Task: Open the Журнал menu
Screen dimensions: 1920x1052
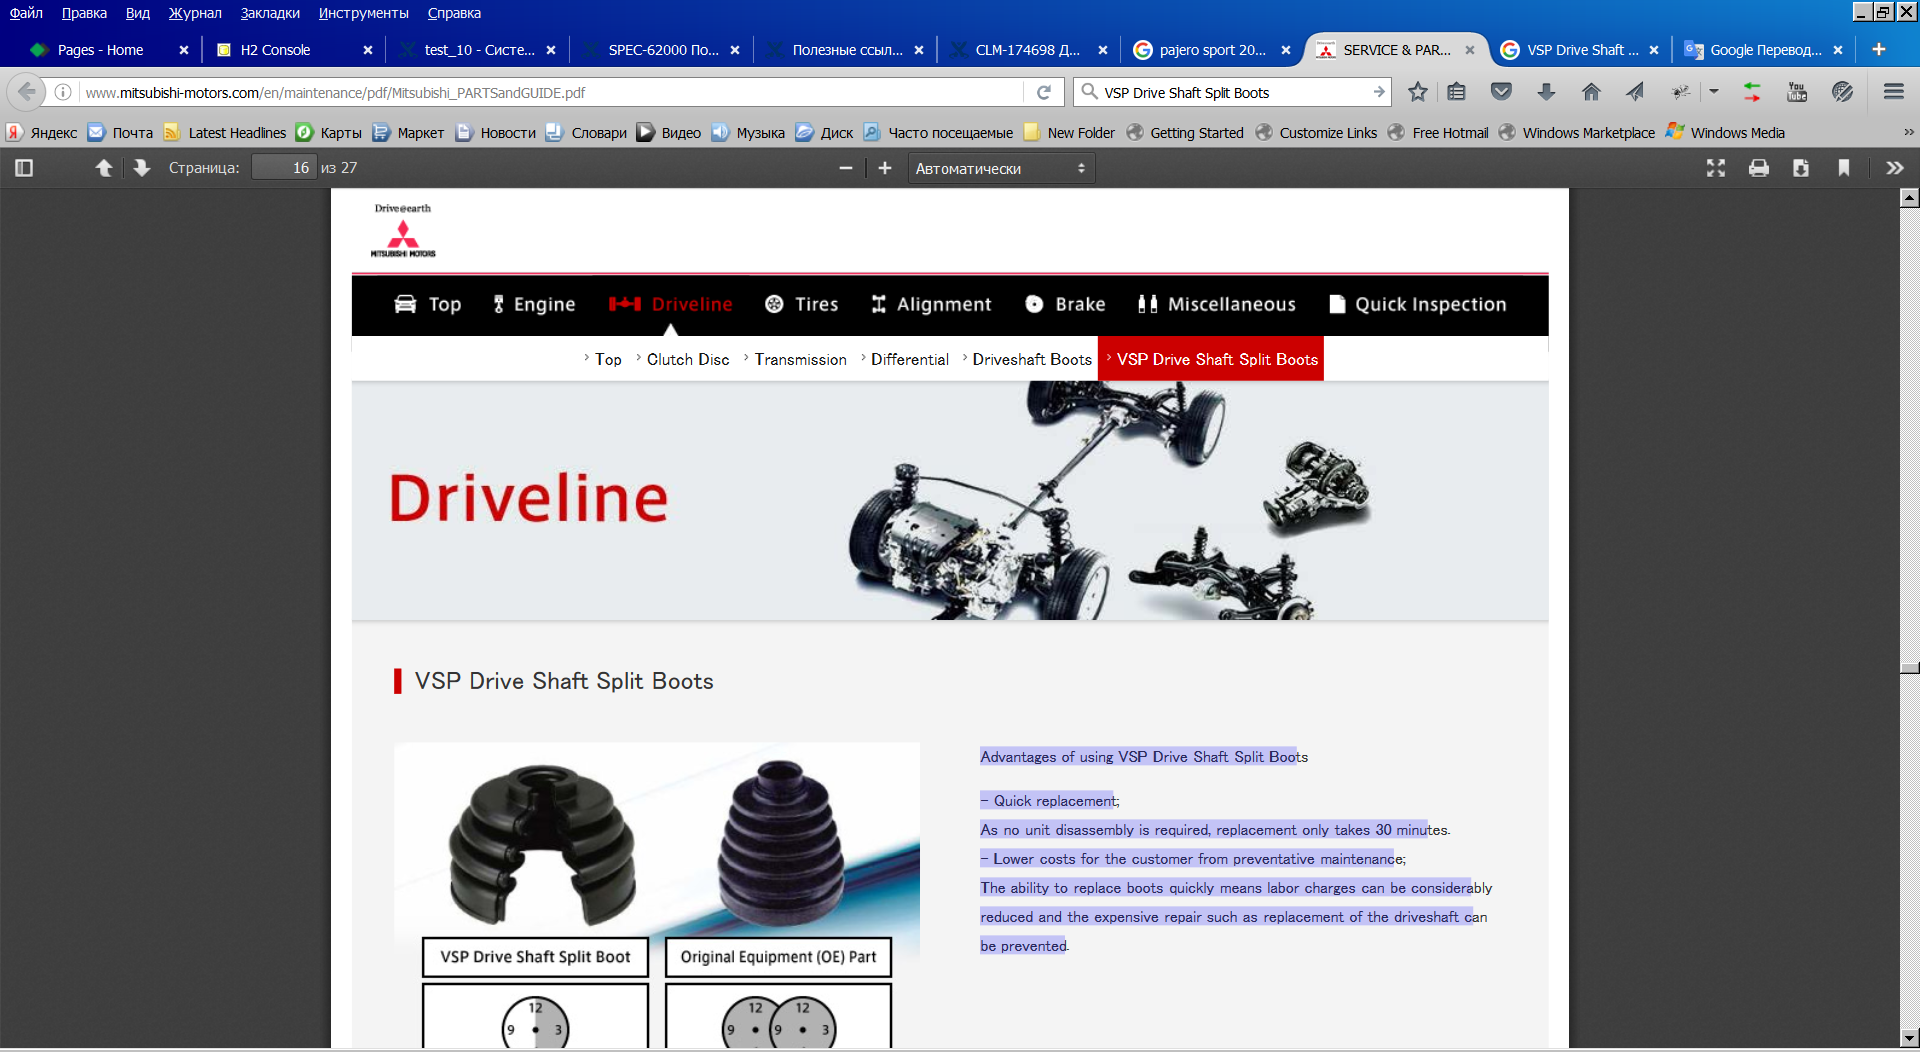Action: pos(194,13)
